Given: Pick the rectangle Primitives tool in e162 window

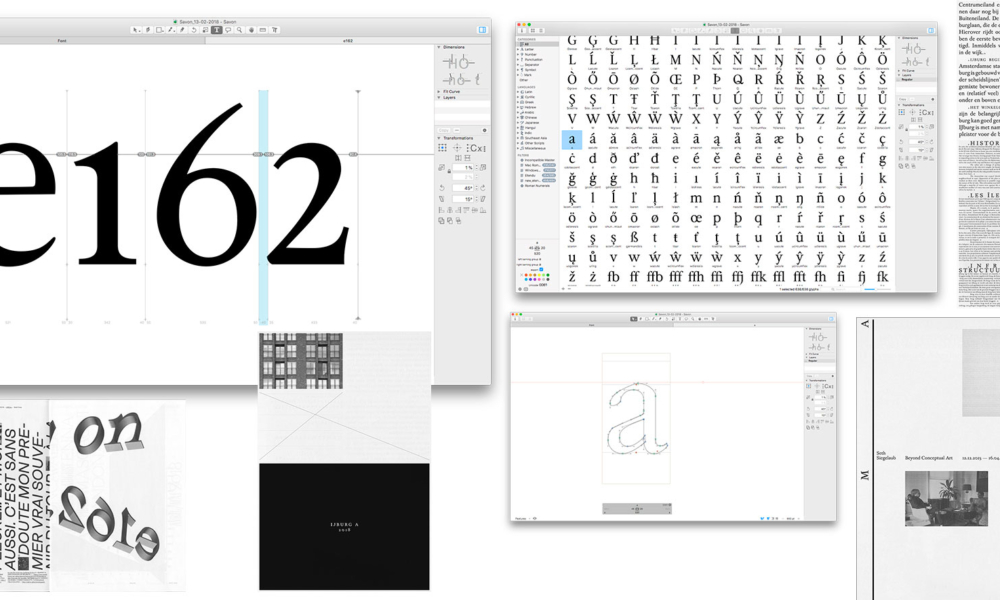Looking at the screenshot, I should 159,30.
